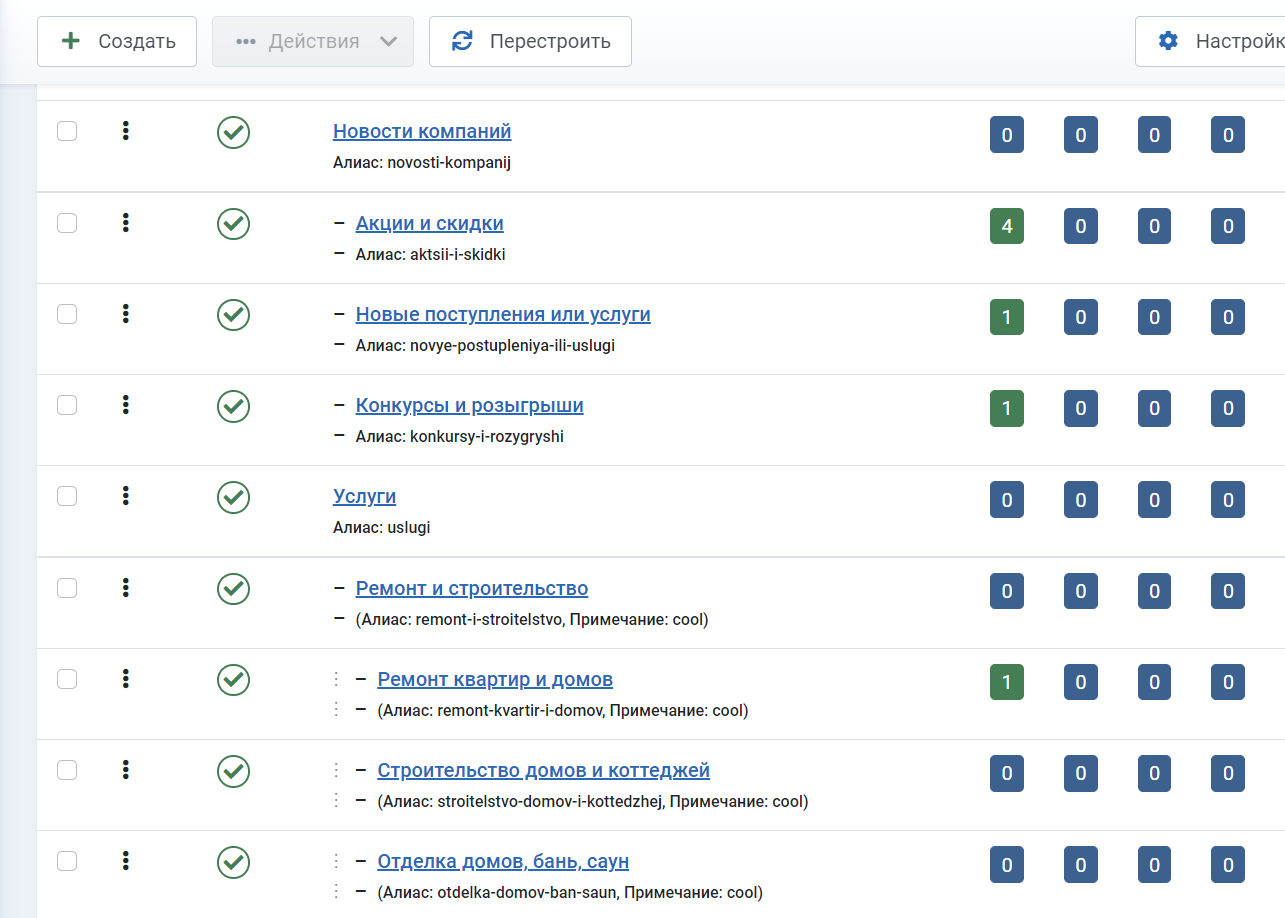Open three-dot dropdown for Услуги row
This screenshot has width=1285, height=918.
[x=126, y=496]
